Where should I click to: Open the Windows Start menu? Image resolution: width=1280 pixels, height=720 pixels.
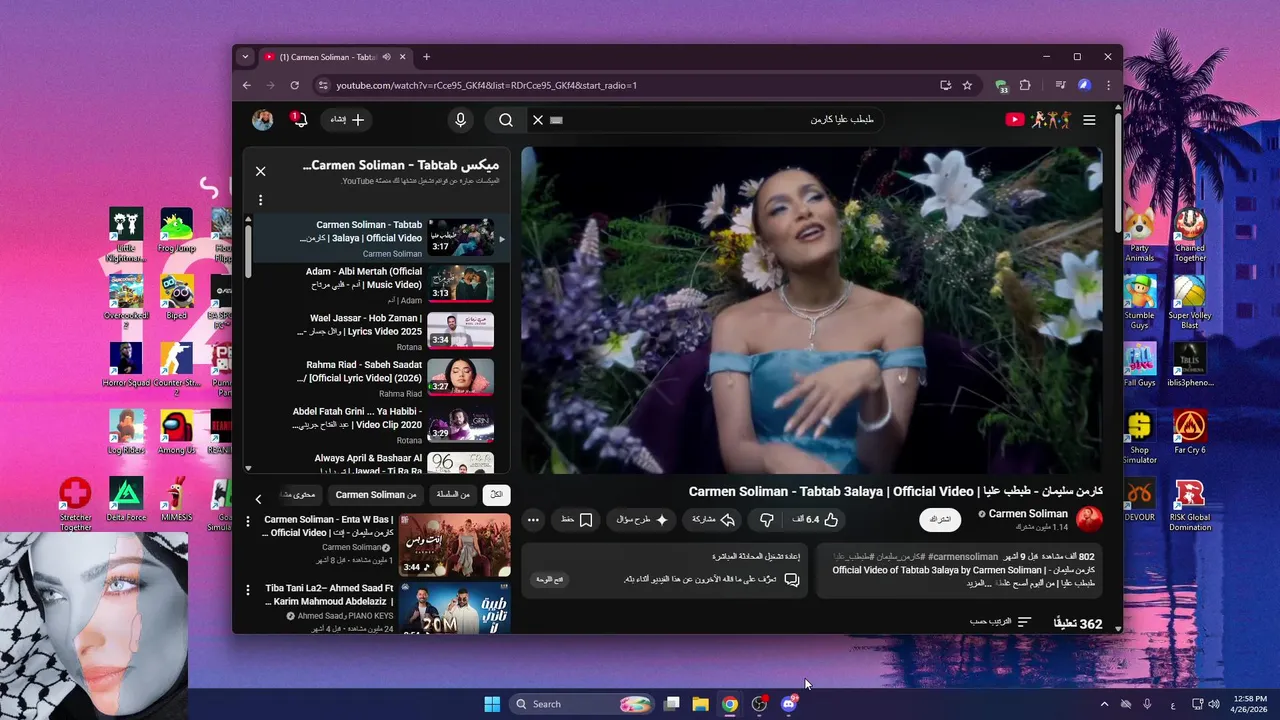[x=492, y=704]
